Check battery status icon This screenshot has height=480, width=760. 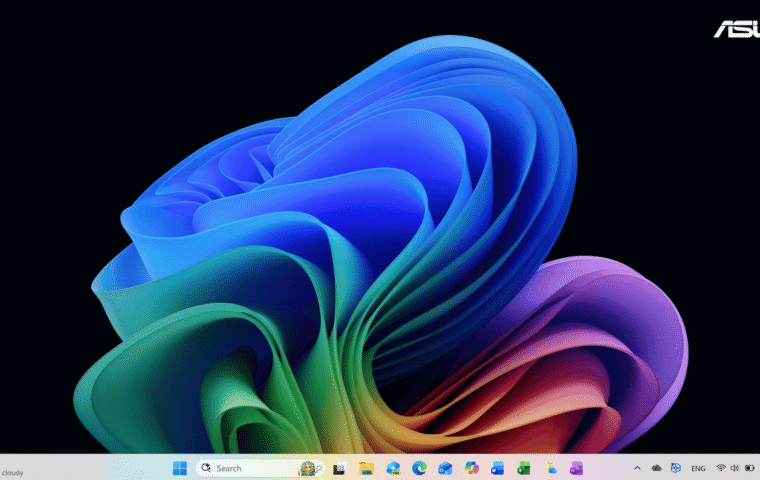click(750, 468)
